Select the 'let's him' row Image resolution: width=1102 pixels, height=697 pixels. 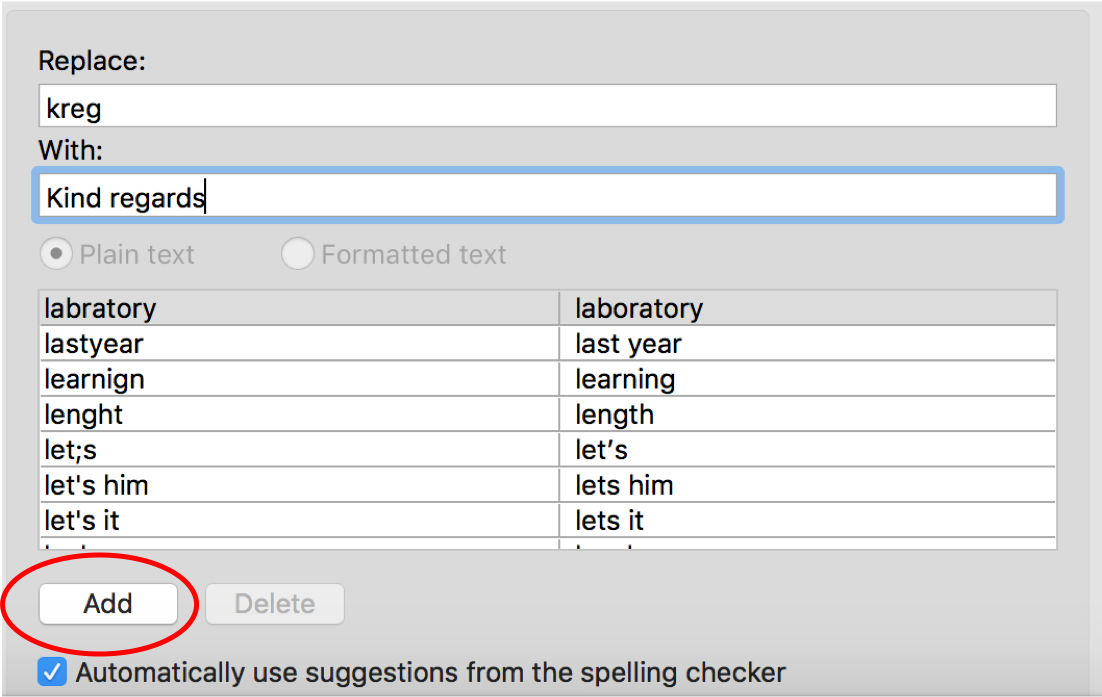[96, 485]
